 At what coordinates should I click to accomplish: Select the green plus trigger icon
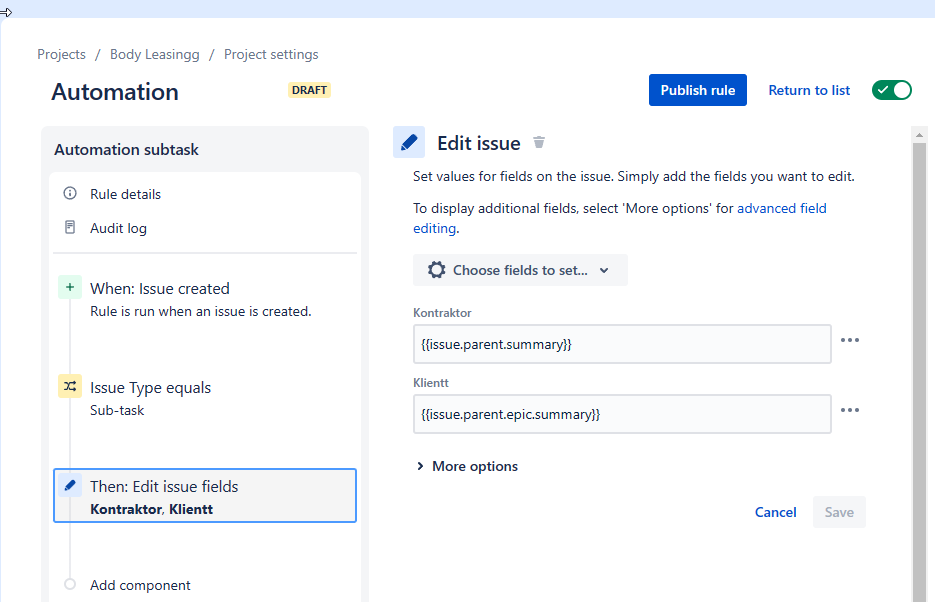pyautogui.click(x=70, y=287)
